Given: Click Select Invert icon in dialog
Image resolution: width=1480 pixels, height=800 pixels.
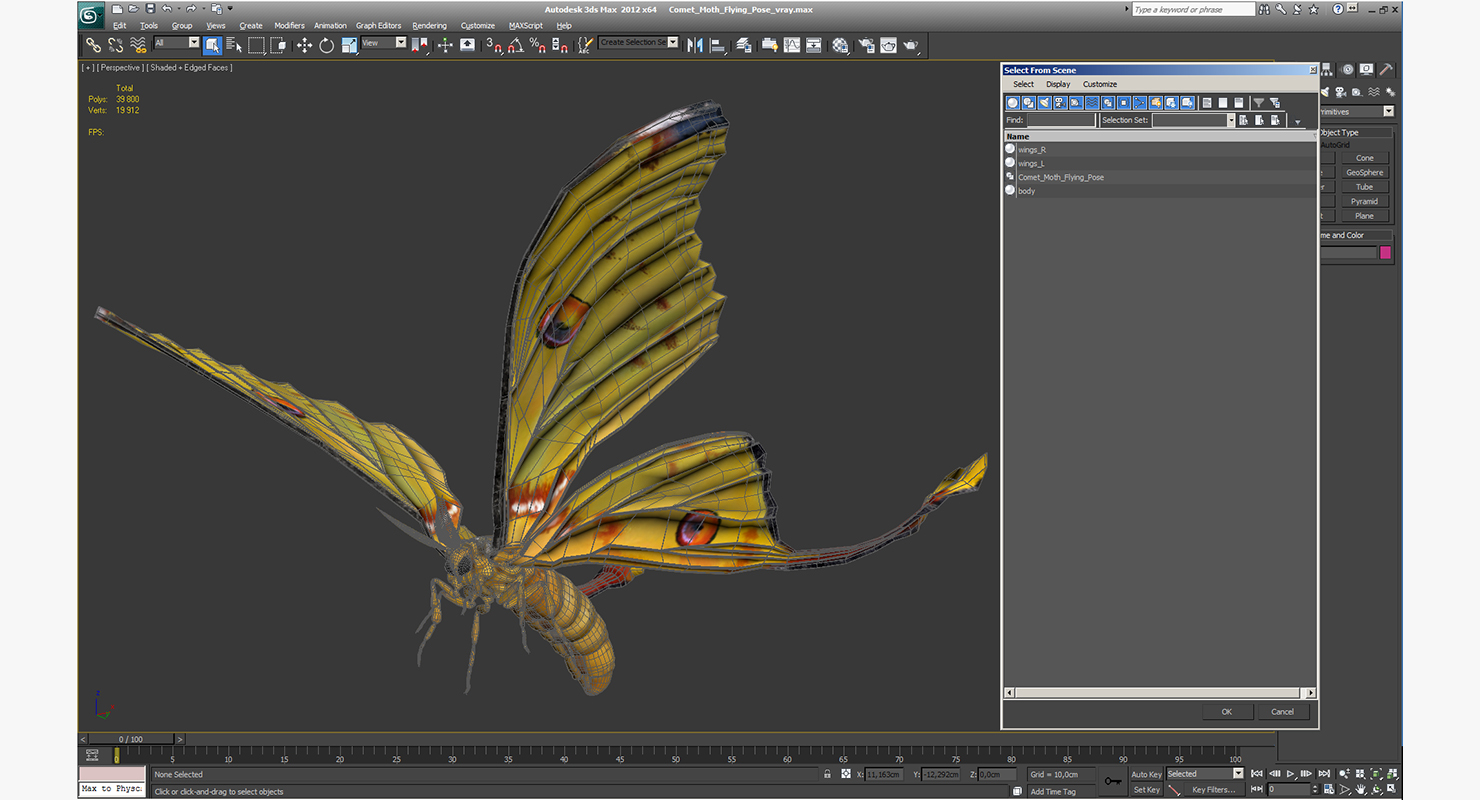Looking at the screenshot, I should point(1239,102).
